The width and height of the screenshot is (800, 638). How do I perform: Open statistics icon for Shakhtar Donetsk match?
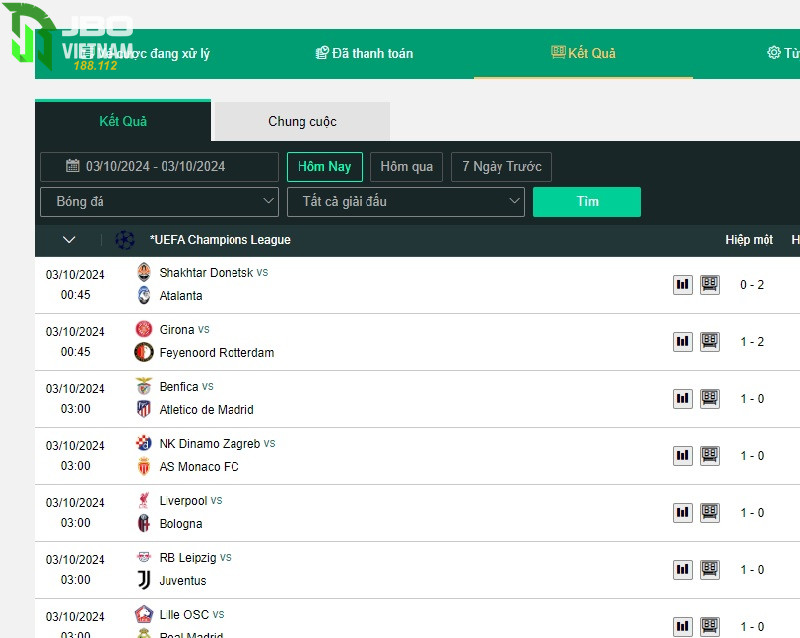683,285
